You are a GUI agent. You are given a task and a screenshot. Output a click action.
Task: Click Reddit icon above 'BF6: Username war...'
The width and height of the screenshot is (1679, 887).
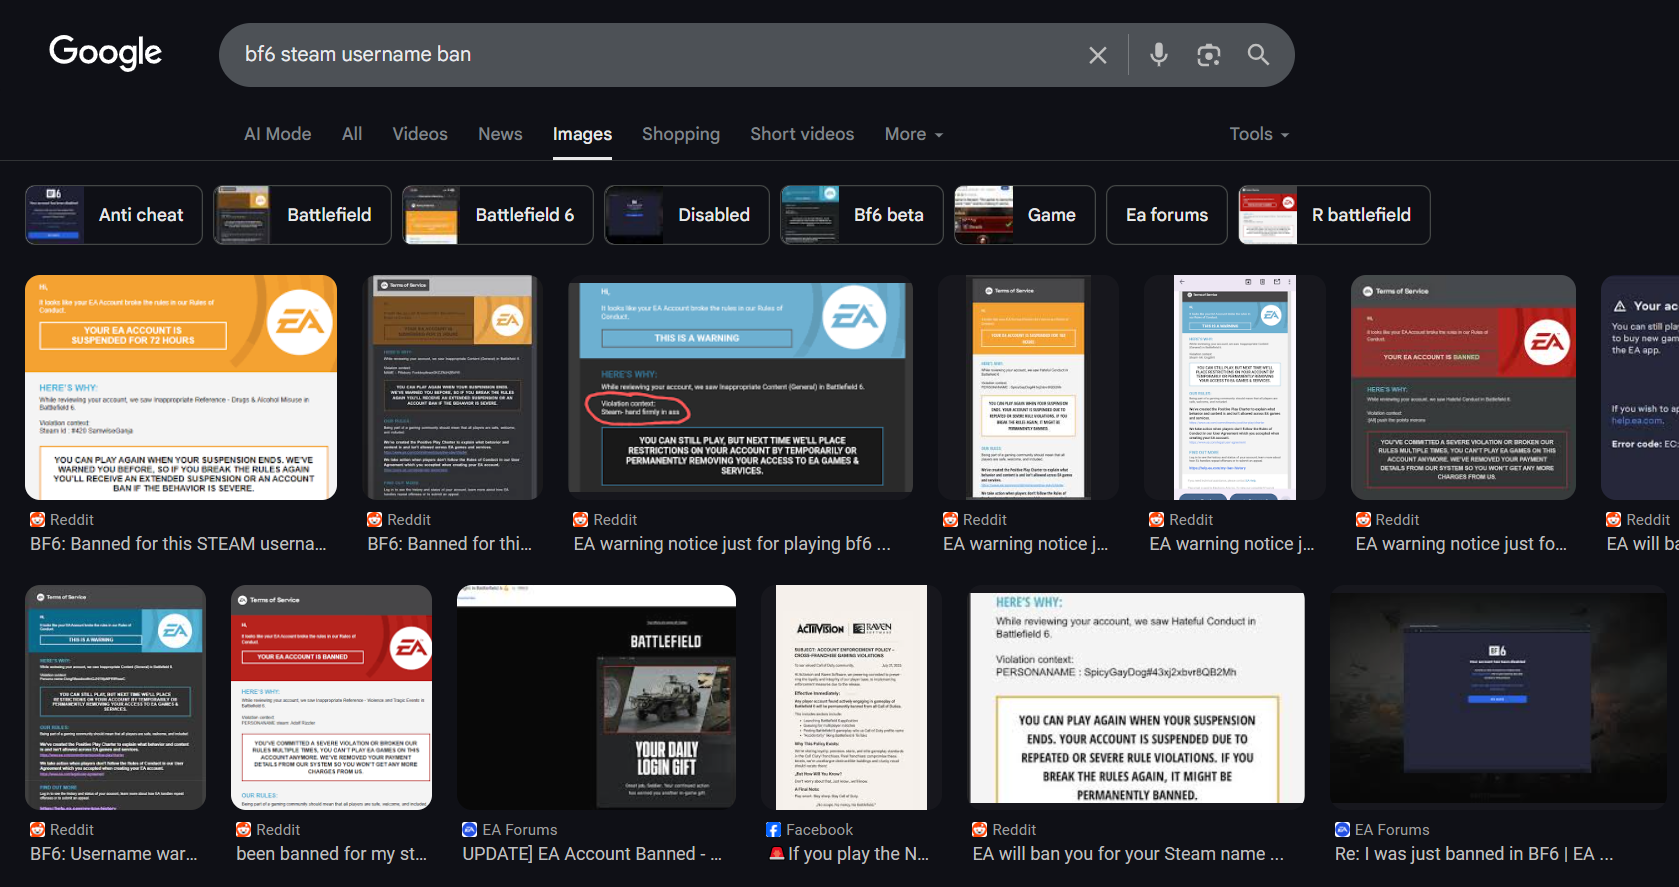point(38,830)
